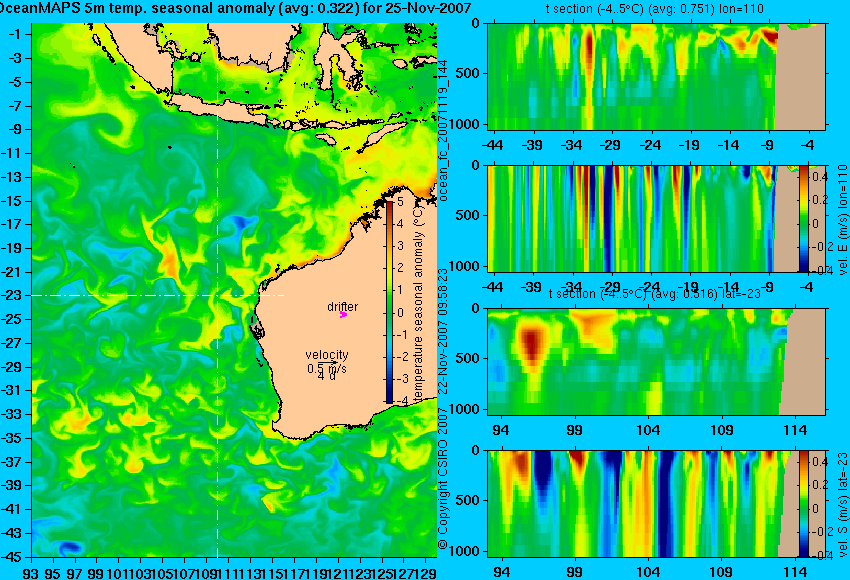Click the '0.4' value on vel. E color bar
Image resolution: width=850 pixels, height=580 pixels.
[819, 176]
